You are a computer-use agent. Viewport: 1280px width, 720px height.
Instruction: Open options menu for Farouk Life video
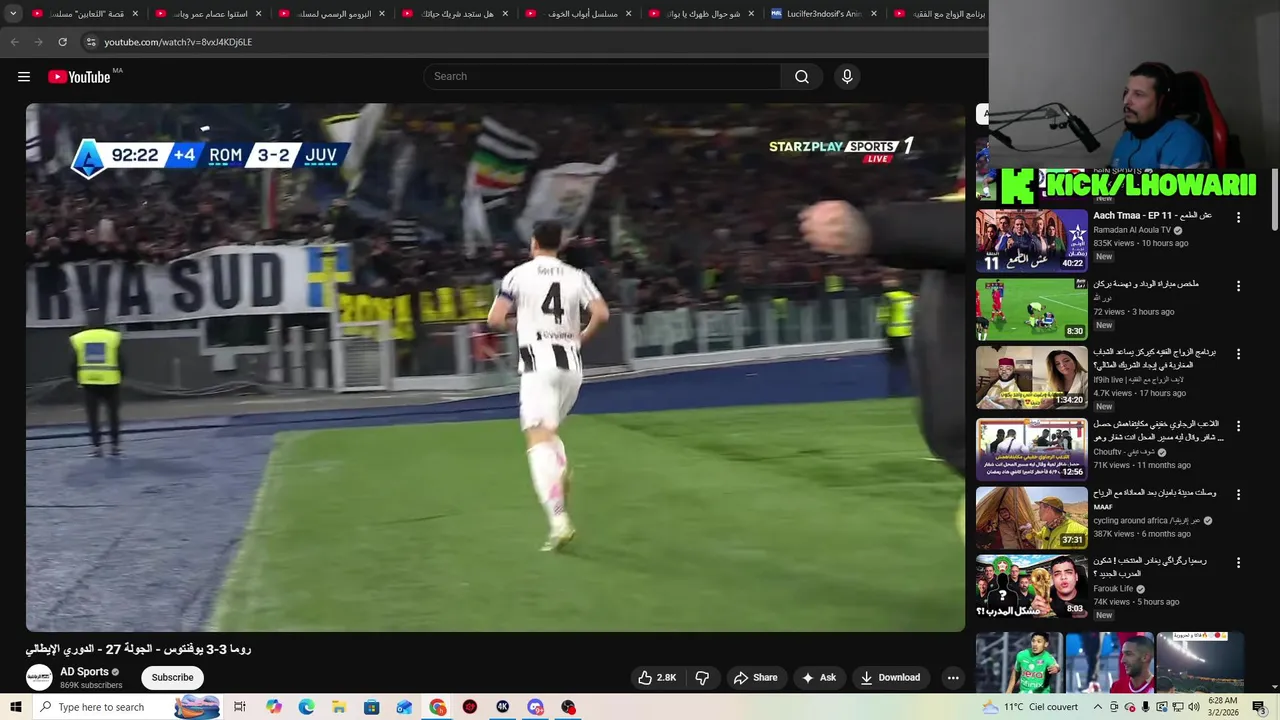pos(1238,563)
